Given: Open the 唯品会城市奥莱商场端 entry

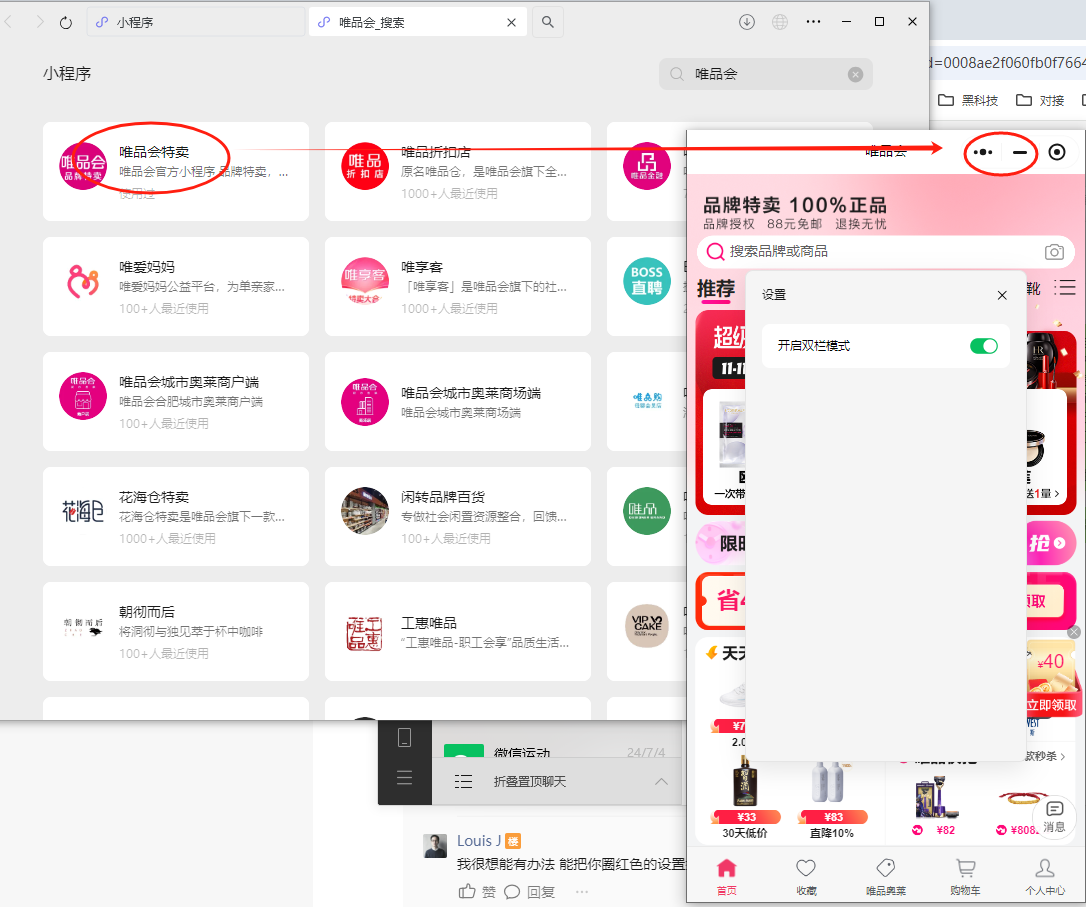Looking at the screenshot, I should coord(458,401).
